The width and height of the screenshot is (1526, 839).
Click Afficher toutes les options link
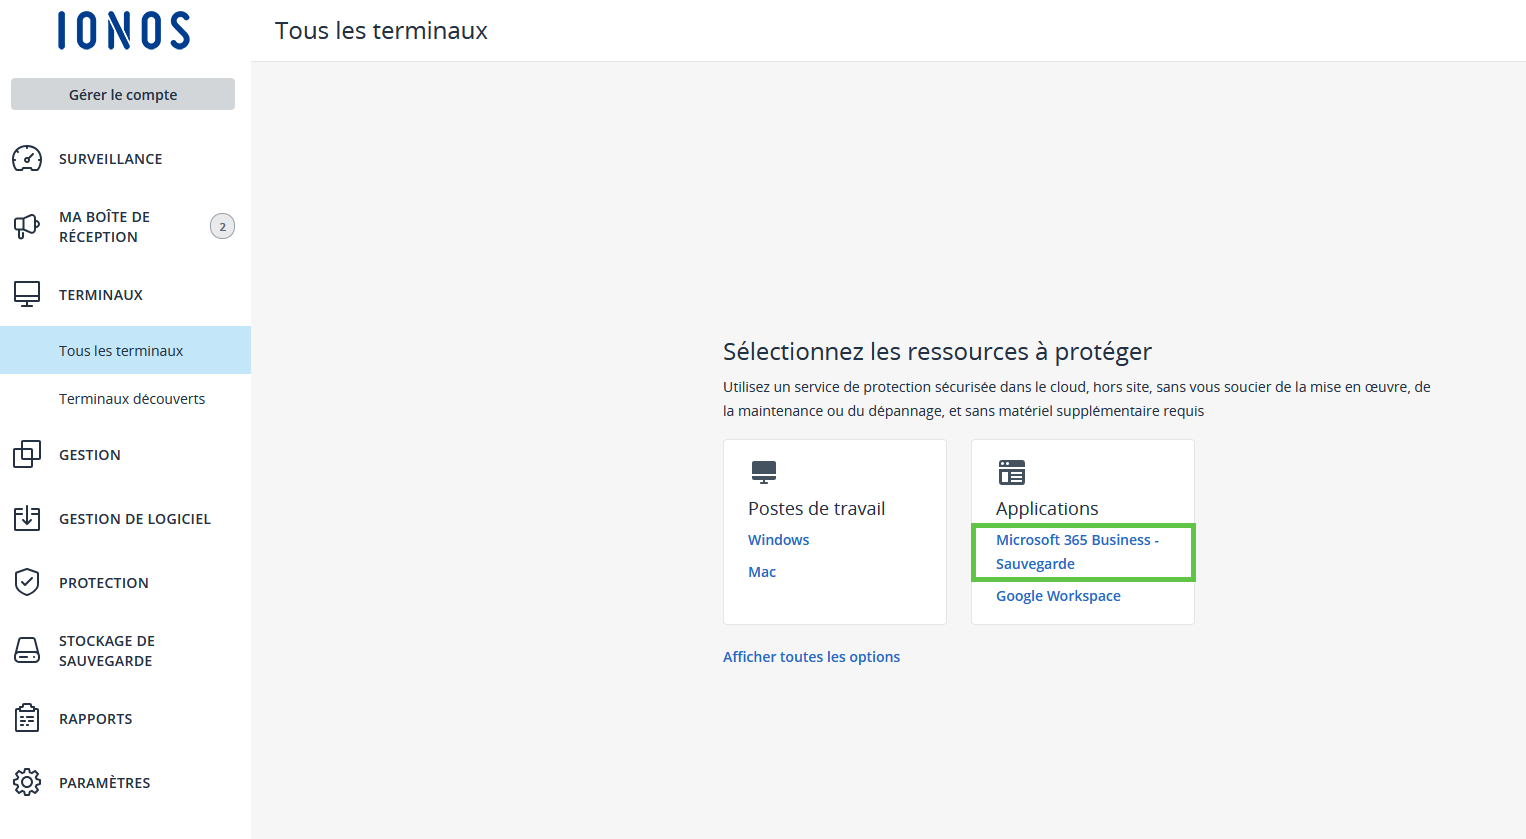[811, 657]
